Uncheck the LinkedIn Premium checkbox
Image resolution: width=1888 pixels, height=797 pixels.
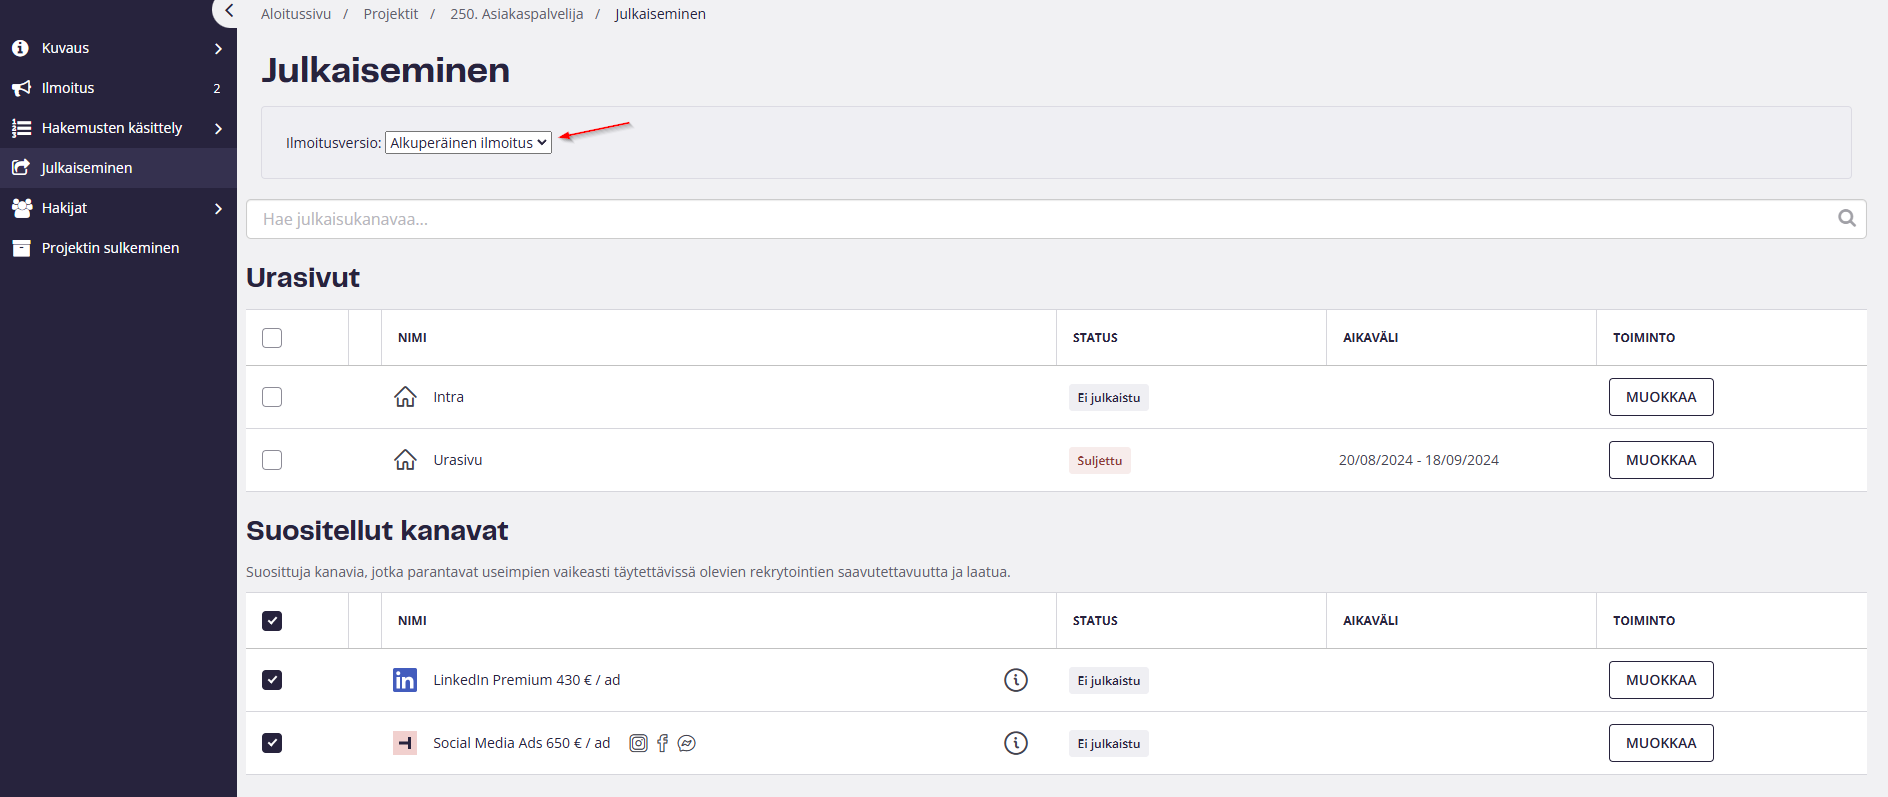(x=272, y=680)
